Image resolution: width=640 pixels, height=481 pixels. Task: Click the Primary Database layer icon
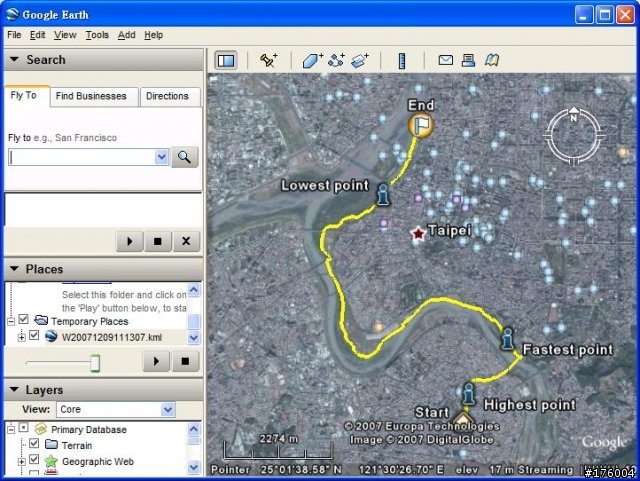(x=40, y=429)
